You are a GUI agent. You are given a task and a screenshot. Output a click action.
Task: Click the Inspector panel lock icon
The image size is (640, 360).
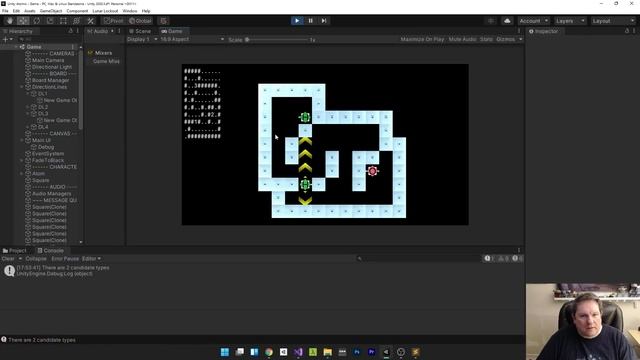(x=627, y=31)
